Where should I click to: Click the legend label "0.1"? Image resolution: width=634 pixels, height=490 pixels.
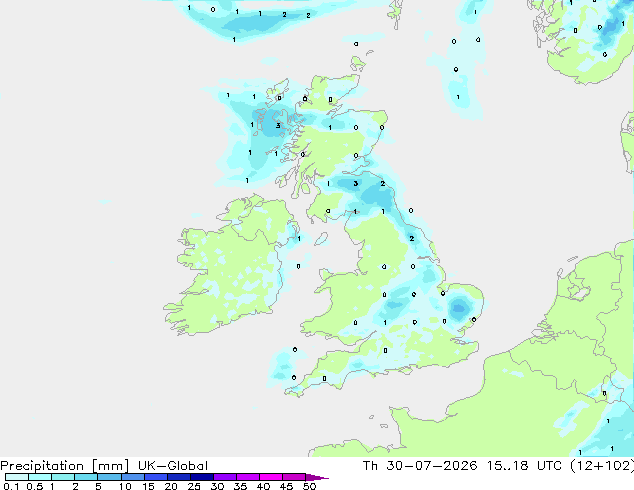point(11,486)
